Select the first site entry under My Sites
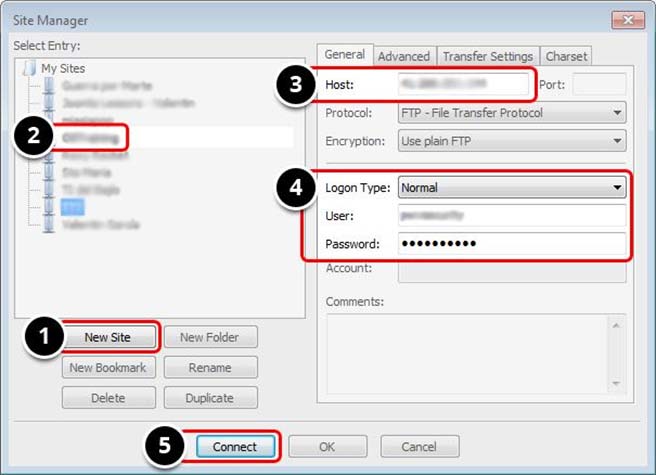 point(107,86)
